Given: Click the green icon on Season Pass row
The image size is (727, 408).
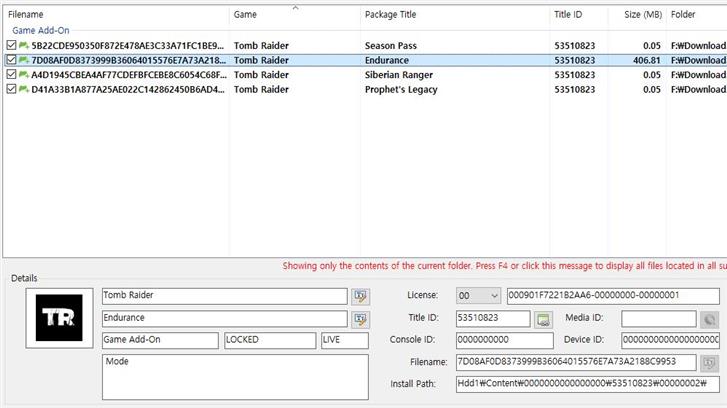Looking at the screenshot, I should pyautogui.click(x=24, y=45).
